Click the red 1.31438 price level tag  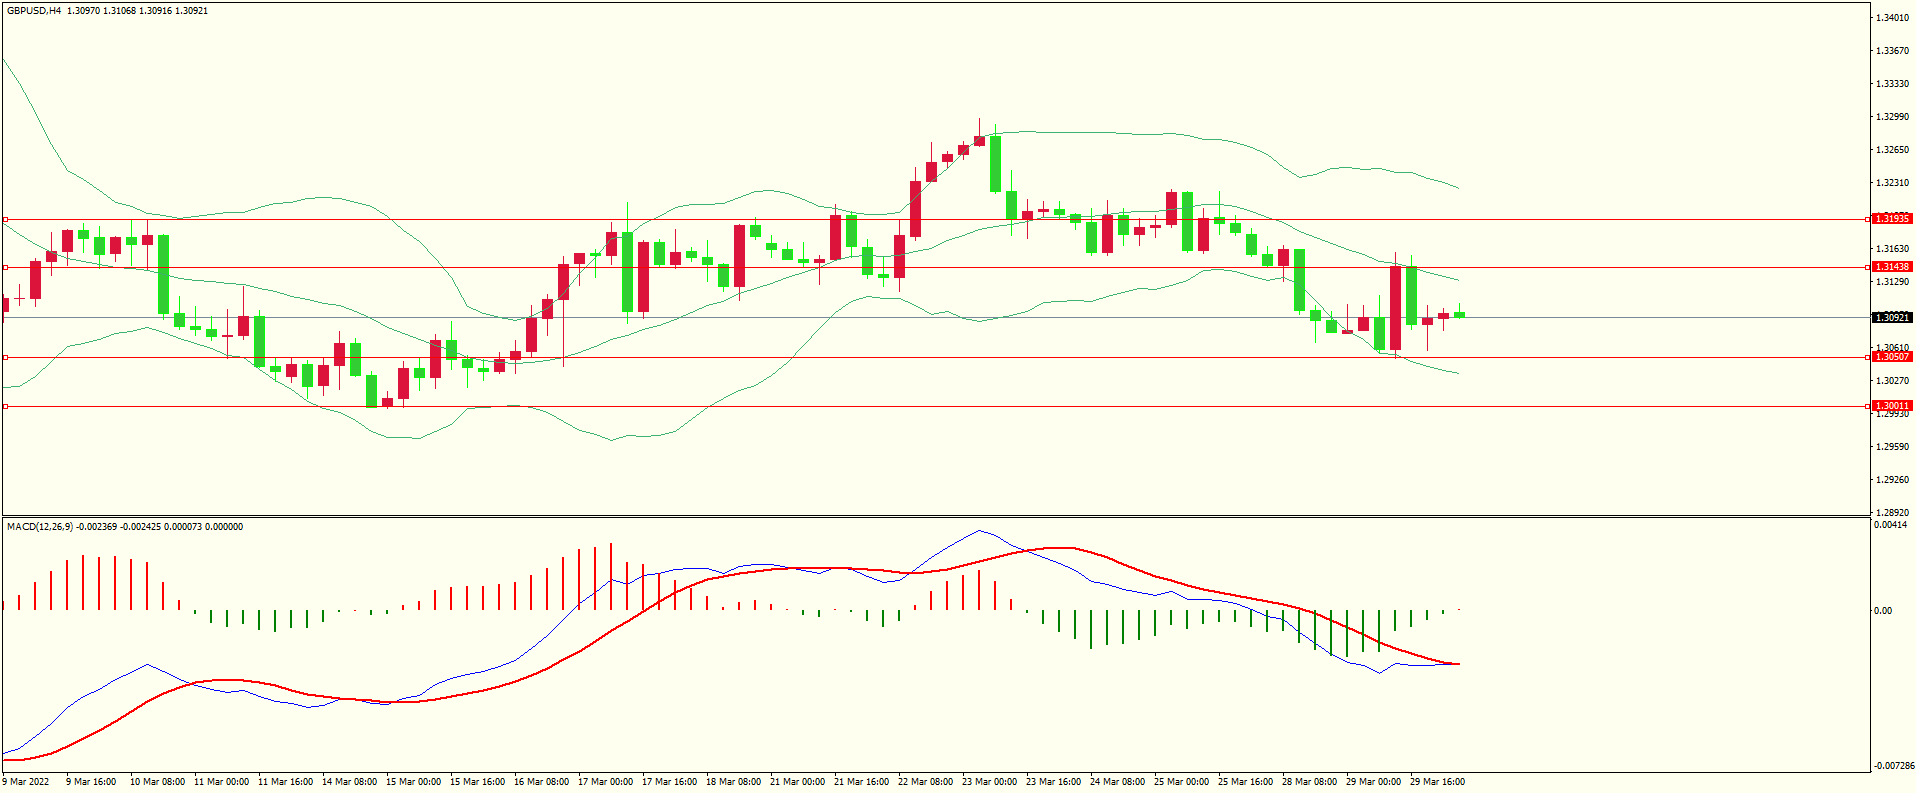[x=1892, y=267]
